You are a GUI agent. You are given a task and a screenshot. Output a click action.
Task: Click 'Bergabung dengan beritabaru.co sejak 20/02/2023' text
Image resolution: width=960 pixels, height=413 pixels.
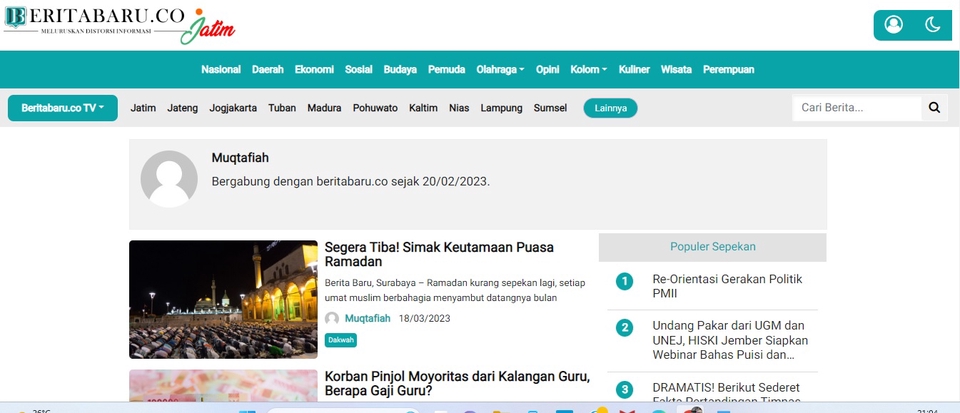coord(351,182)
